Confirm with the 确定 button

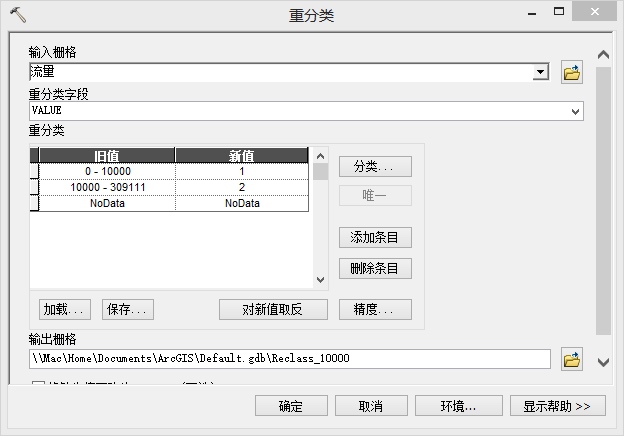291,406
